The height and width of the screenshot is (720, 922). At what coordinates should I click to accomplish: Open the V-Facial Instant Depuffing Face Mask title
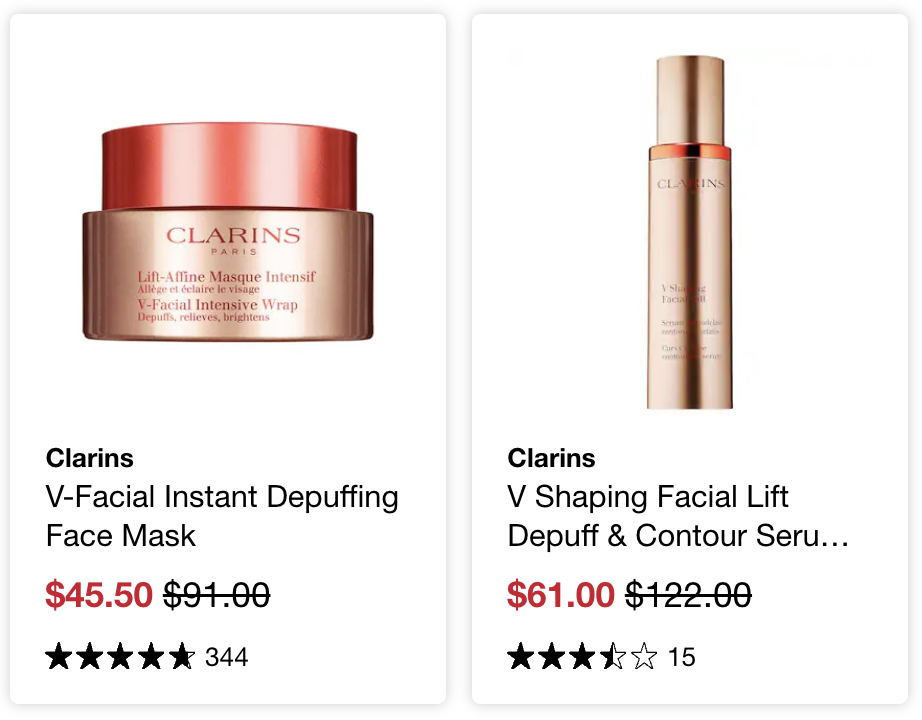(x=222, y=516)
